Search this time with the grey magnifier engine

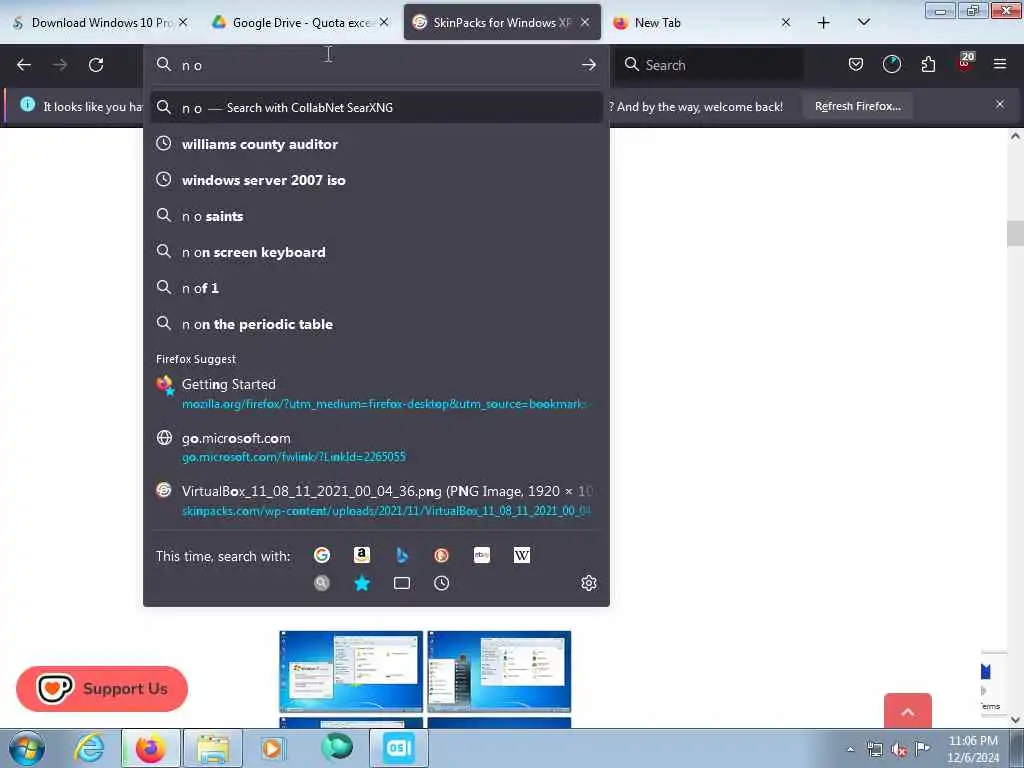point(321,583)
